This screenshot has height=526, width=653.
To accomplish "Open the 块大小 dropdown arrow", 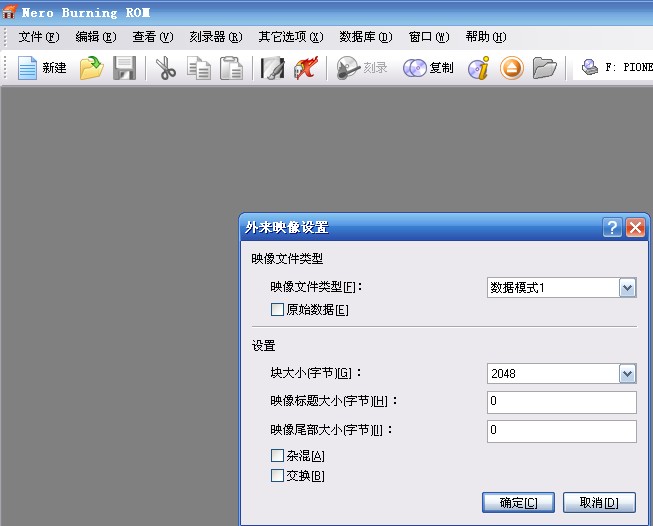I will tap(628, 374).
